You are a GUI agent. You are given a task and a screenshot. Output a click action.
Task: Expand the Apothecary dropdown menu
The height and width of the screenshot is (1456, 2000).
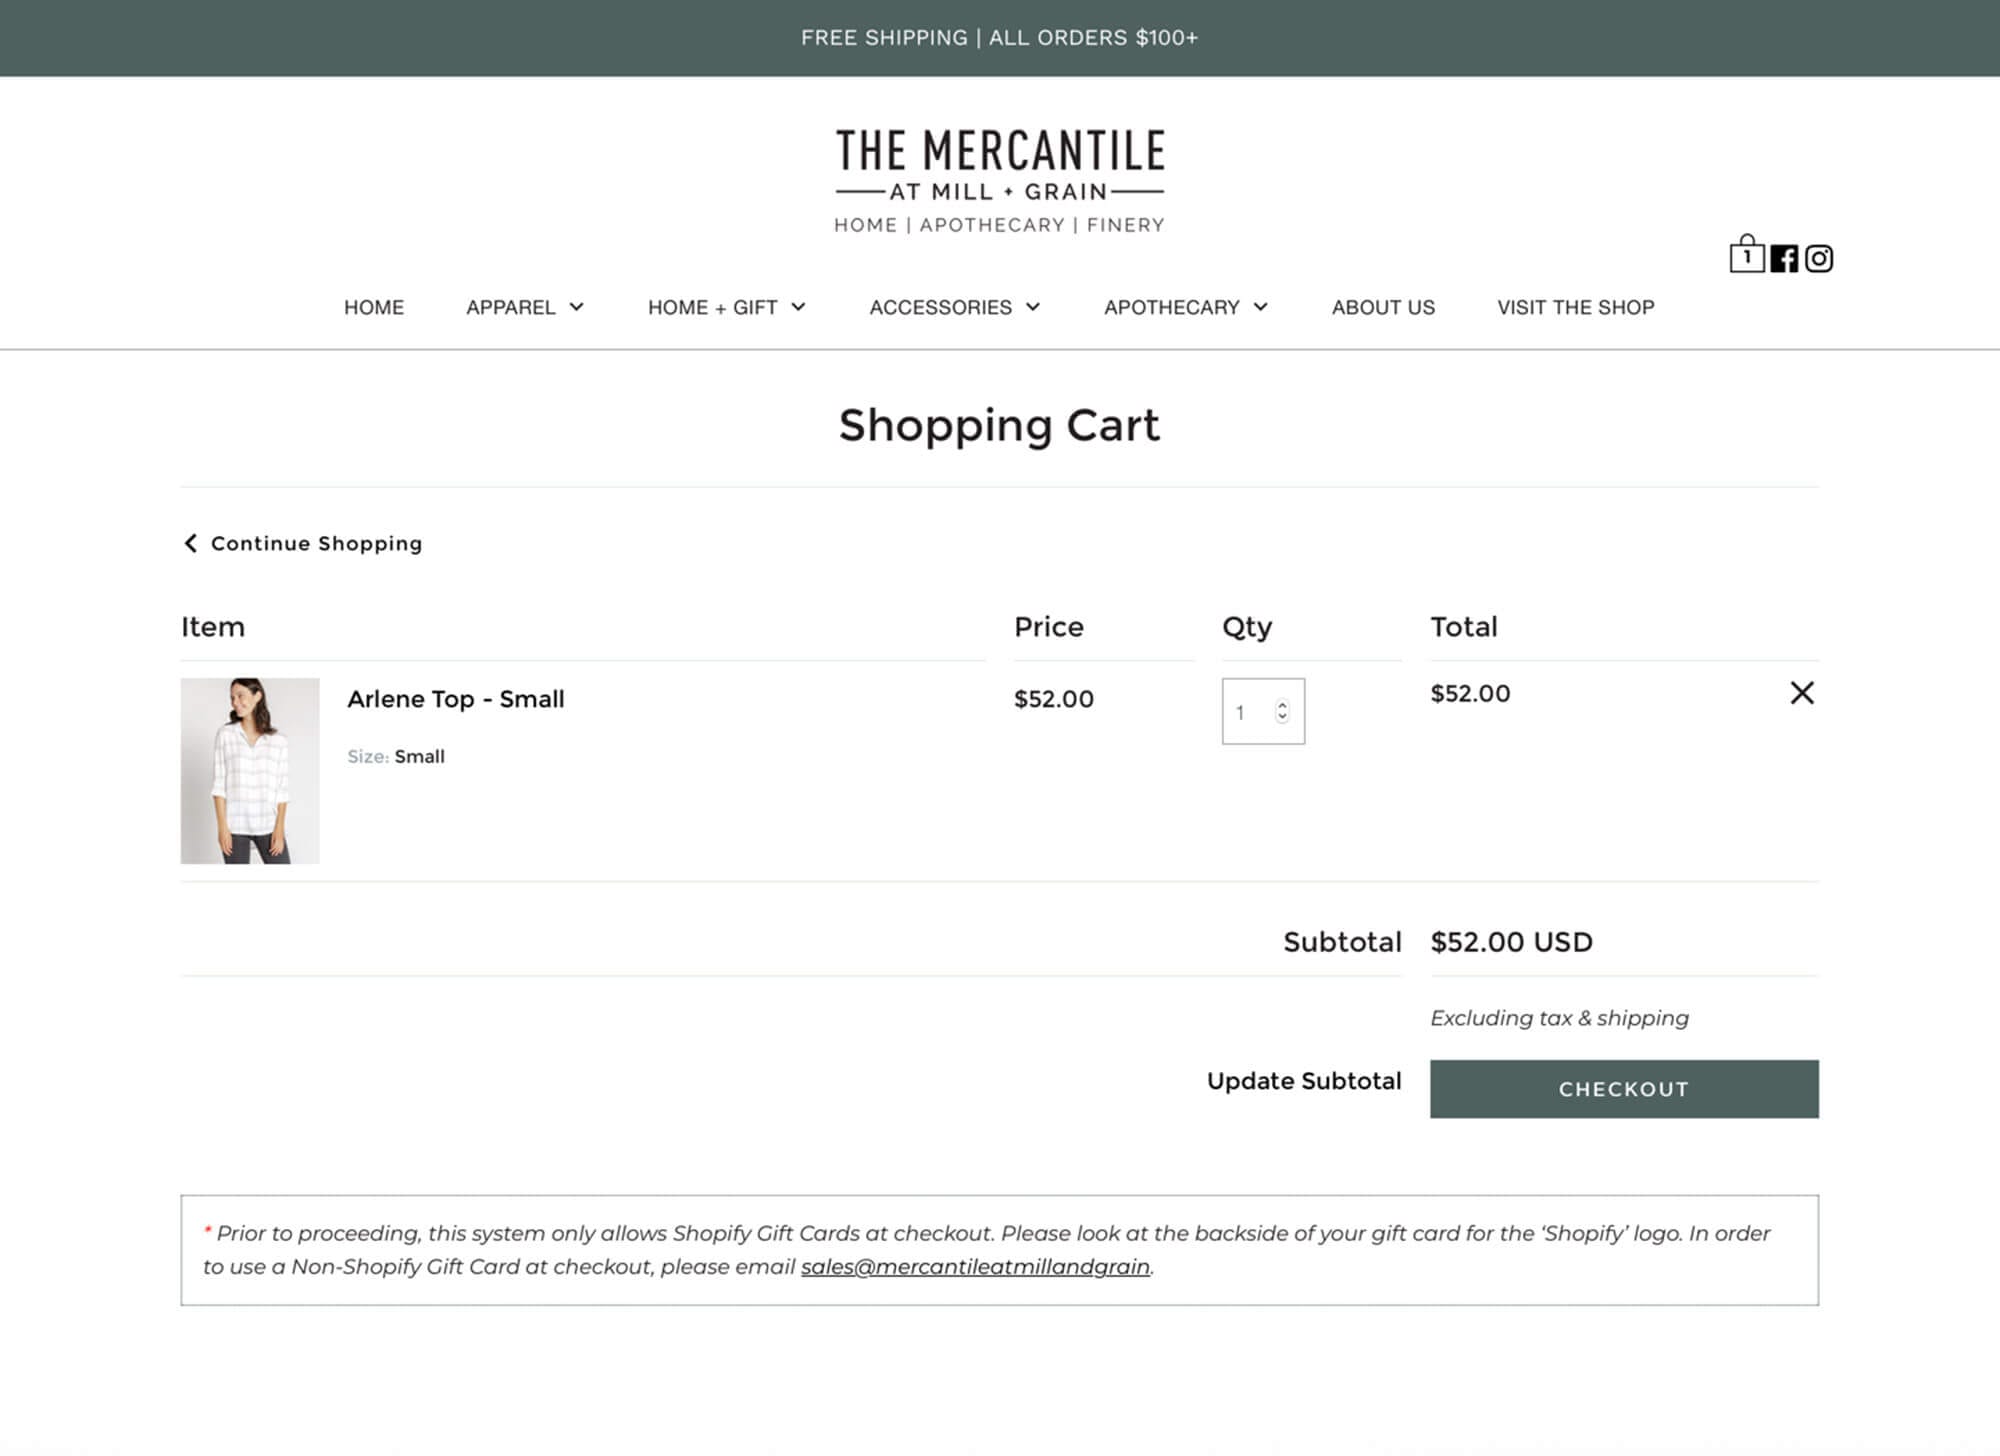click(x=1186, y=308)
